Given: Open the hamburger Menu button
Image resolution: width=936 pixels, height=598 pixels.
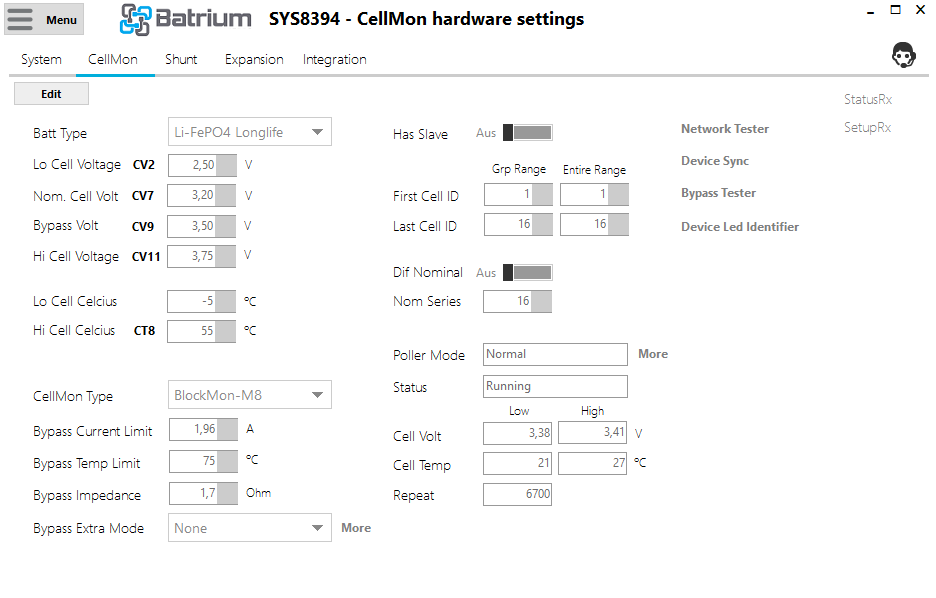Looking at the screenshot, I should click(x=44, y=19).
